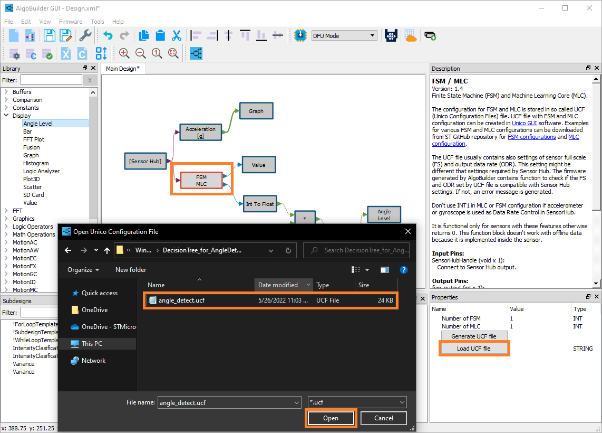
Task: Click the Paste clipboard icon
Action: 160,35
